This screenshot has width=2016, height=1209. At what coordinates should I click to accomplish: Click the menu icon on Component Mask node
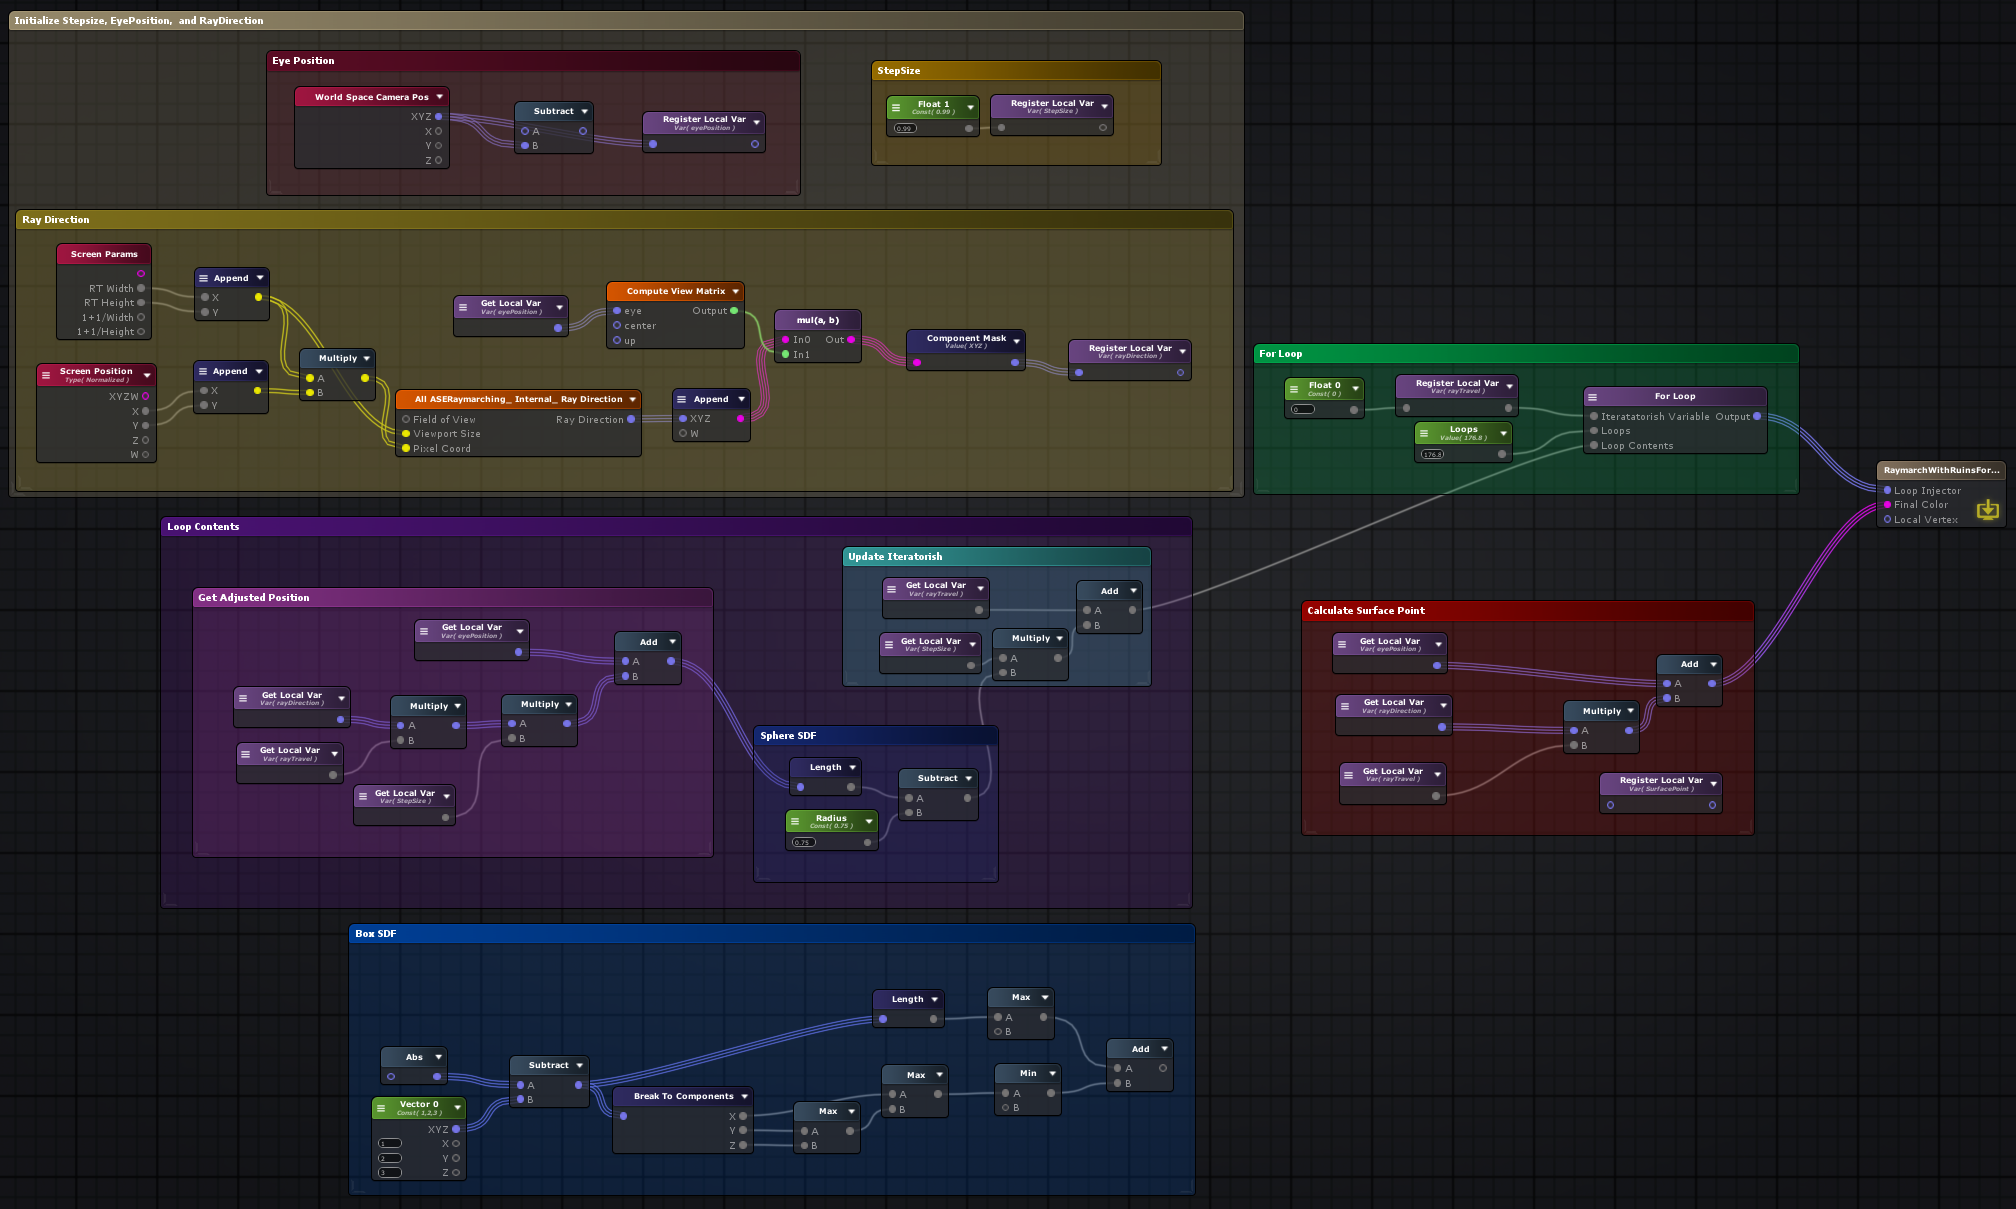[x=1016, y=341]
